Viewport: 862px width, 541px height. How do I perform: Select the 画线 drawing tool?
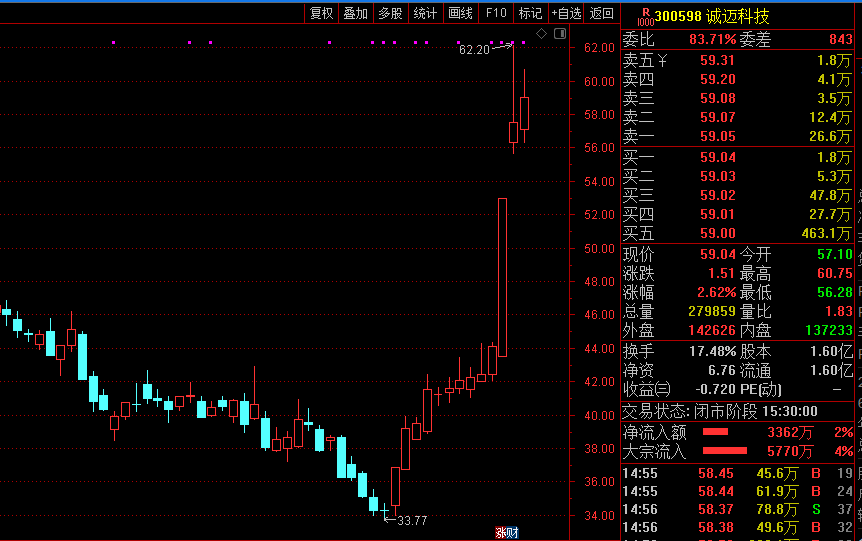pos(460,13)
